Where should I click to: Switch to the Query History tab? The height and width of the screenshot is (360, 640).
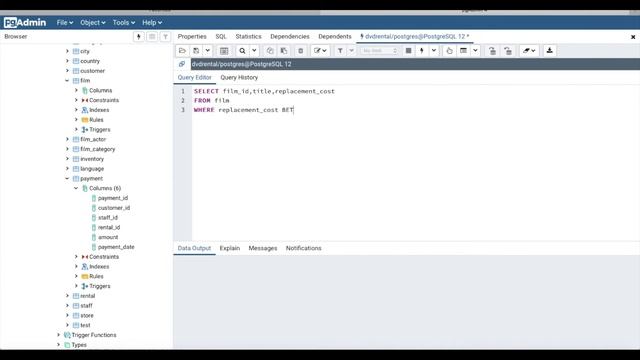239,78
